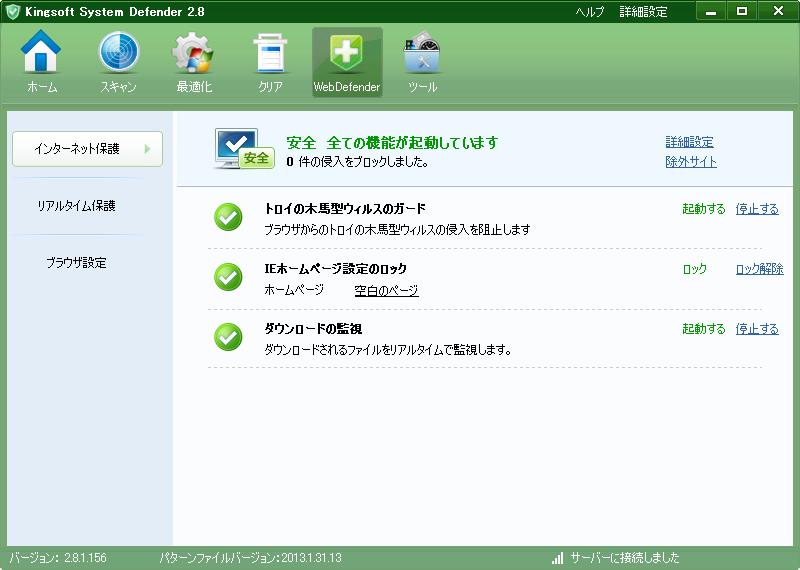Select the インターネット保護 sidebar tab
This screenshot has width=800, height=570.
point(87,149)
